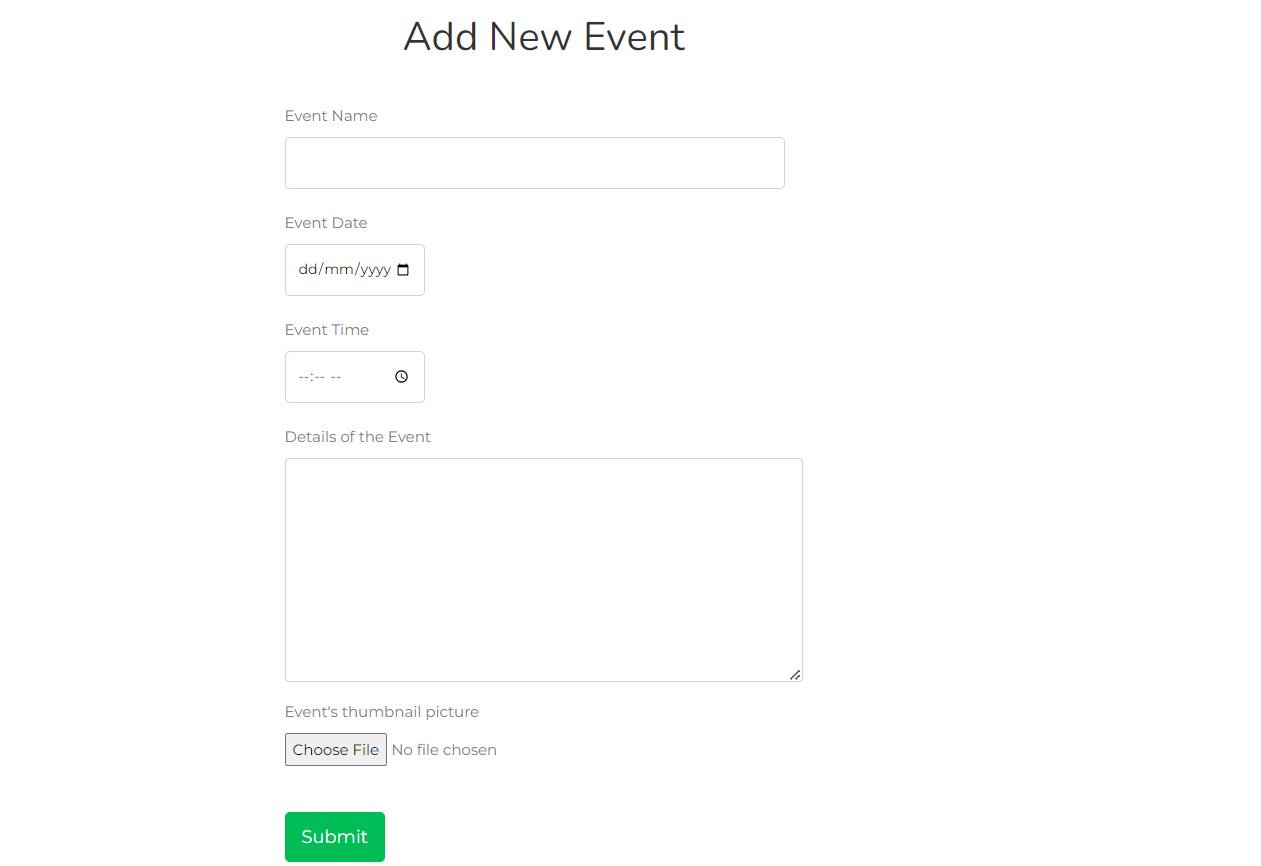Viewport: 1261px width, 866px height.
Task: Click the Event's thumbnail picture label
Action: point(381,711)
